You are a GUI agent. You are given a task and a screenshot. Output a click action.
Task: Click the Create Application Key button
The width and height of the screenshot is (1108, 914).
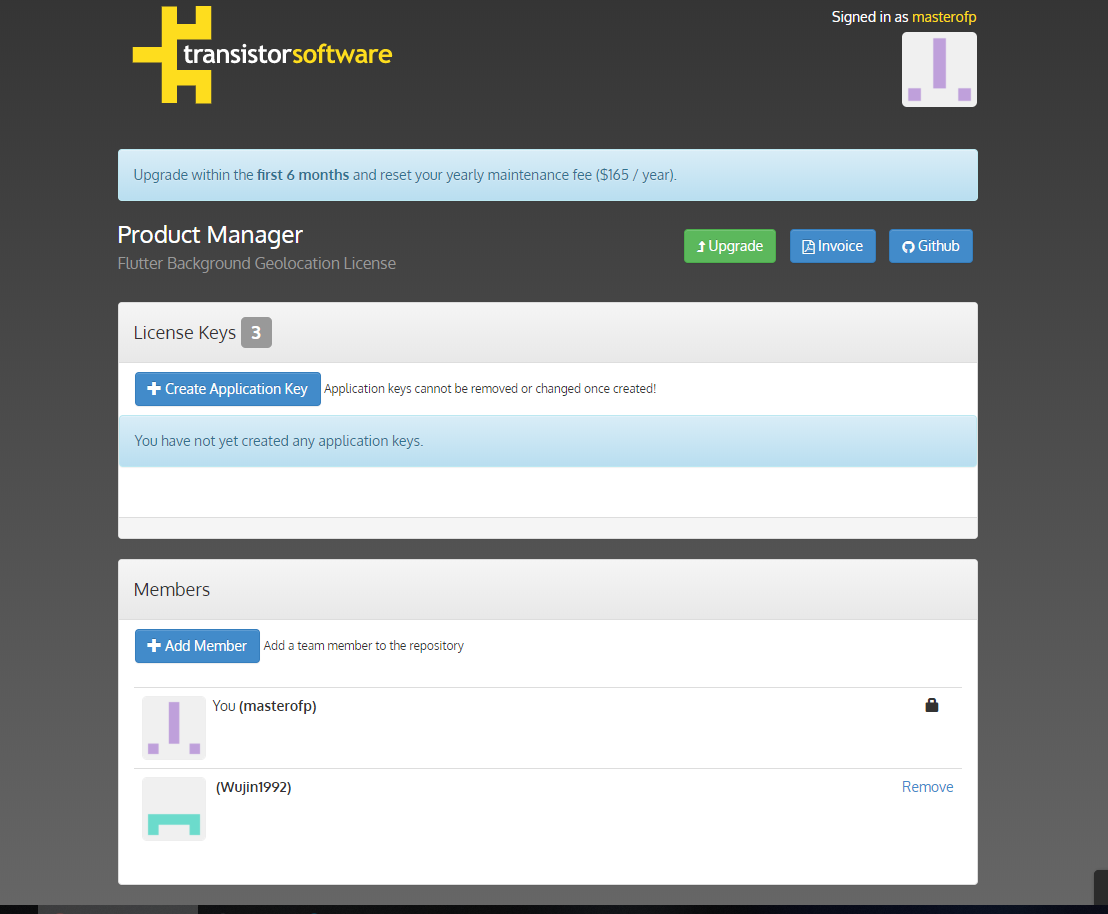pos(227,389)
